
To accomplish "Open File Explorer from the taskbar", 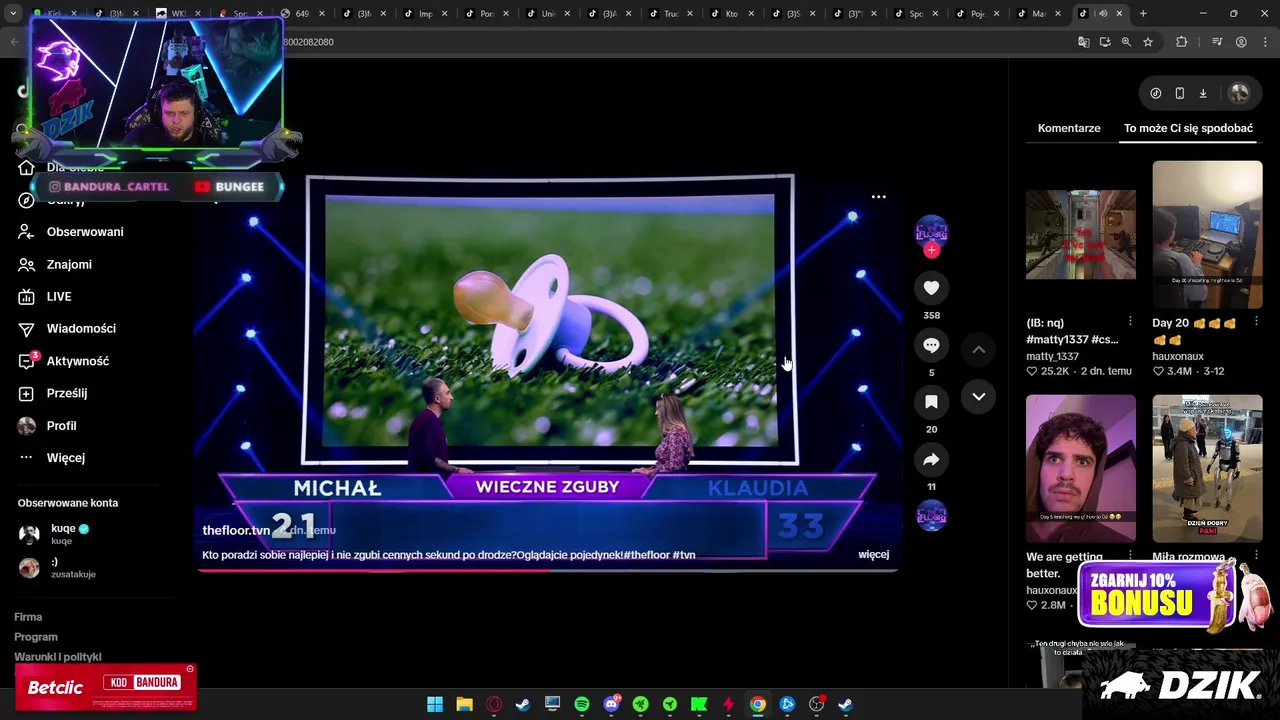I will tap(464, 705).
